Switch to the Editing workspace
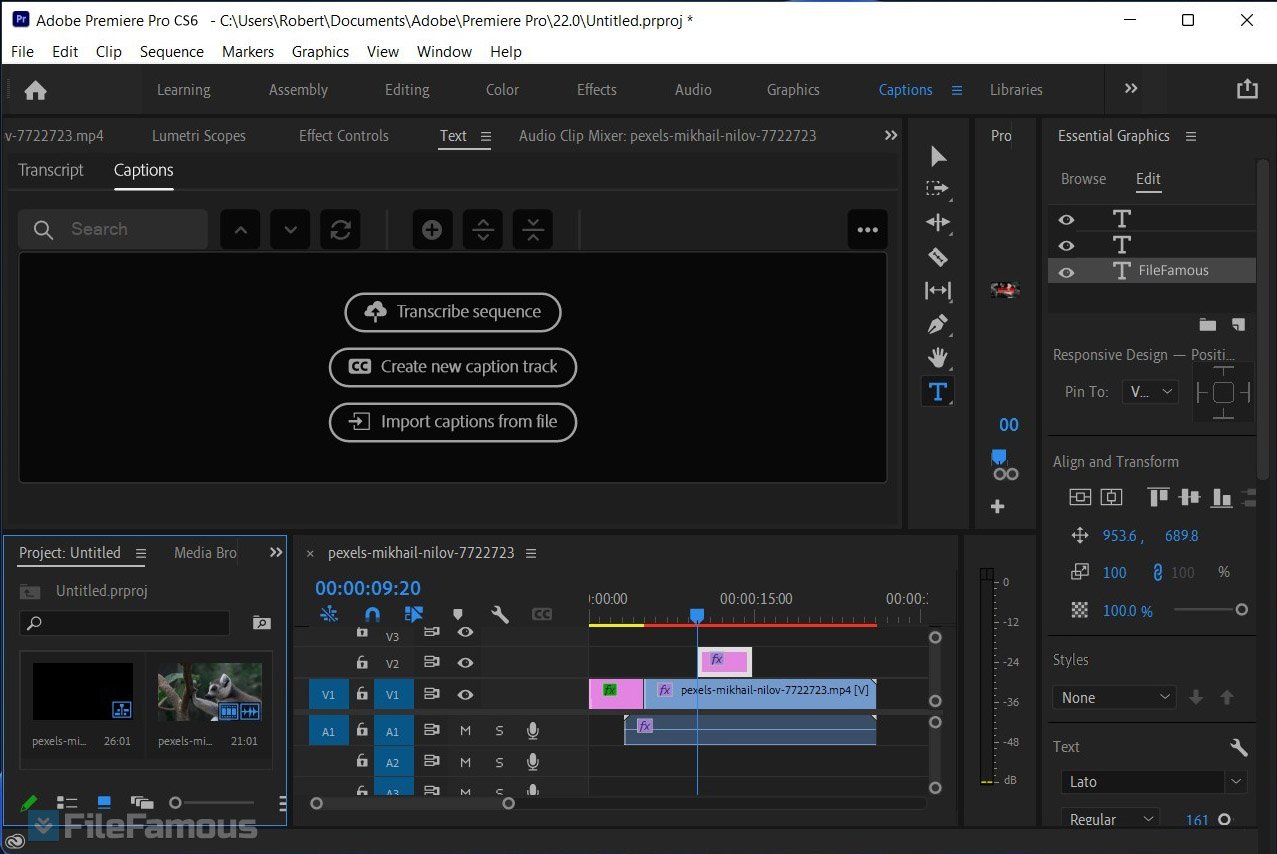The height and width of the screenshot is (854, 1277). 407,90
